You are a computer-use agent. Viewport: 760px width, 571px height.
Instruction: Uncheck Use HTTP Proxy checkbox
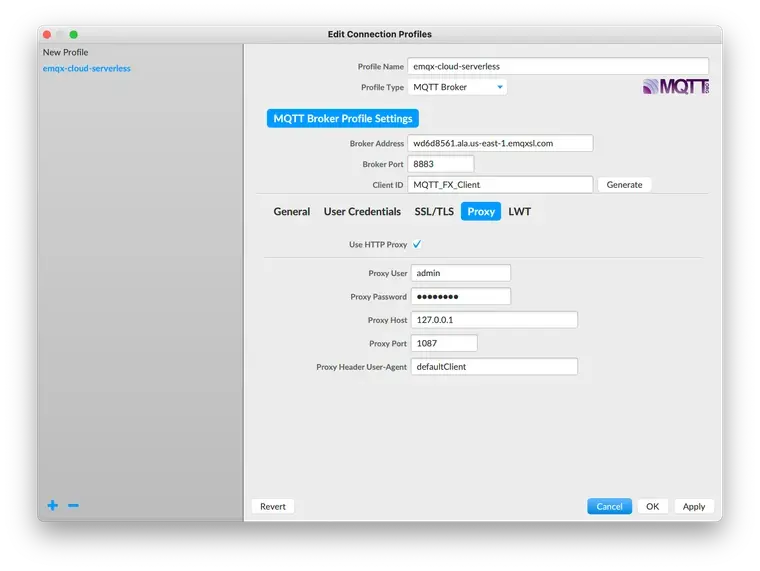[417, 244]
